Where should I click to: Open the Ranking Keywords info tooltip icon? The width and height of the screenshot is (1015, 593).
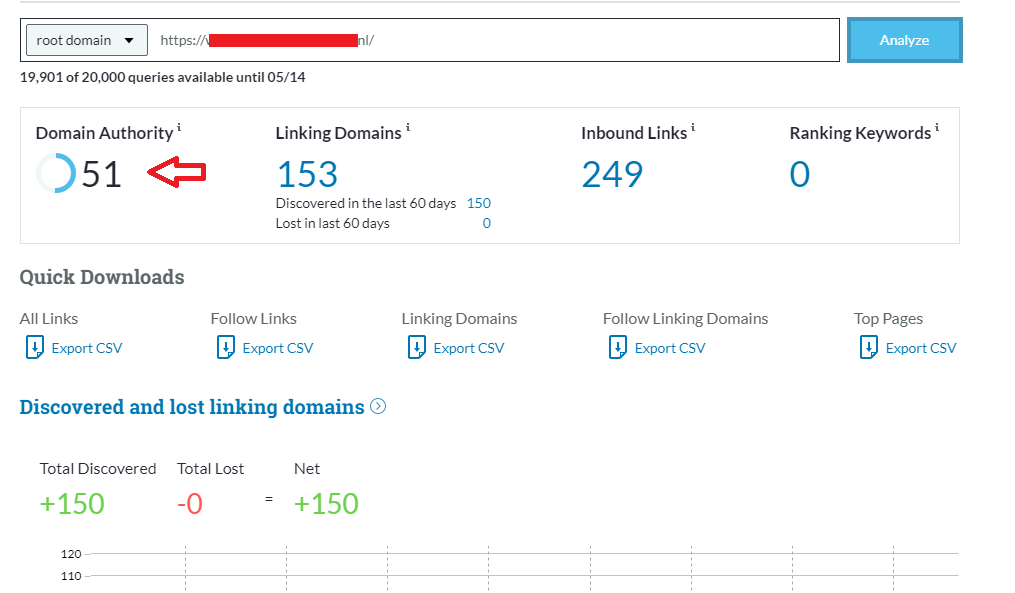point(936,126)
